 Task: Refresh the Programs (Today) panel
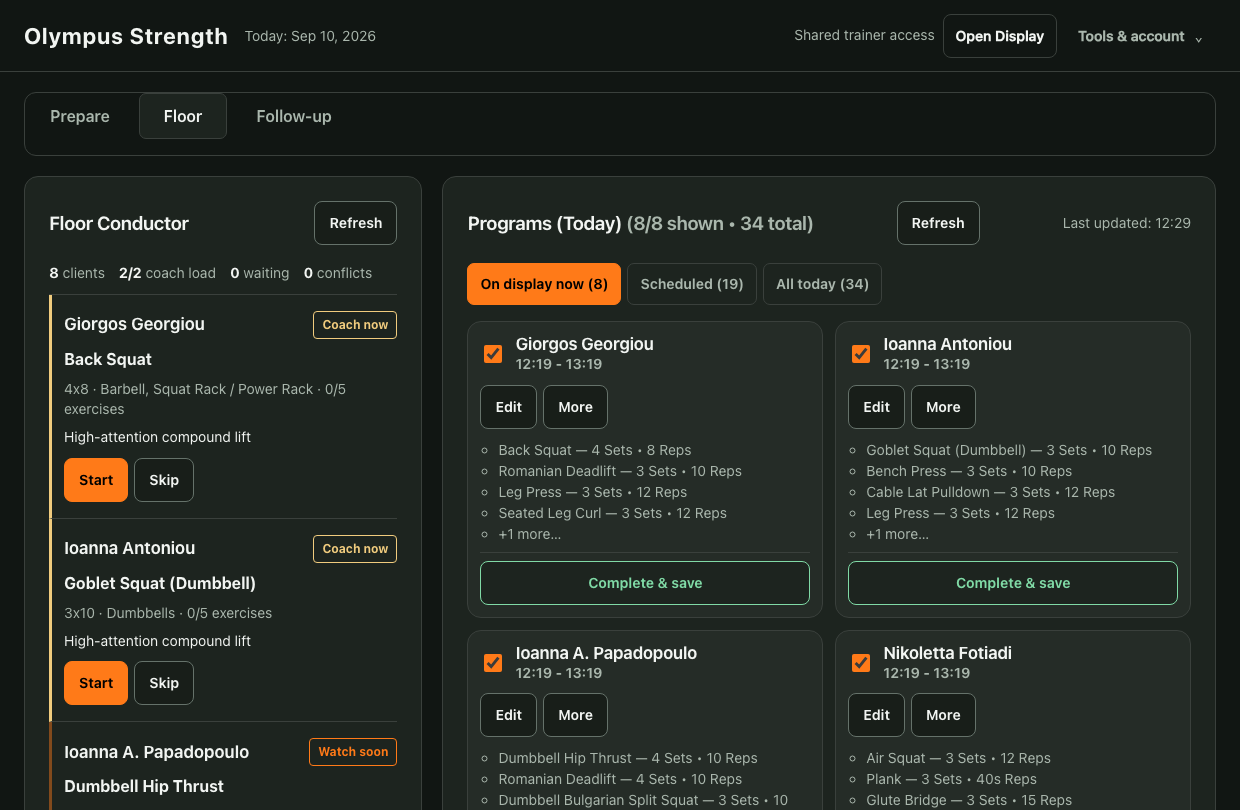(x=938, y=223)
